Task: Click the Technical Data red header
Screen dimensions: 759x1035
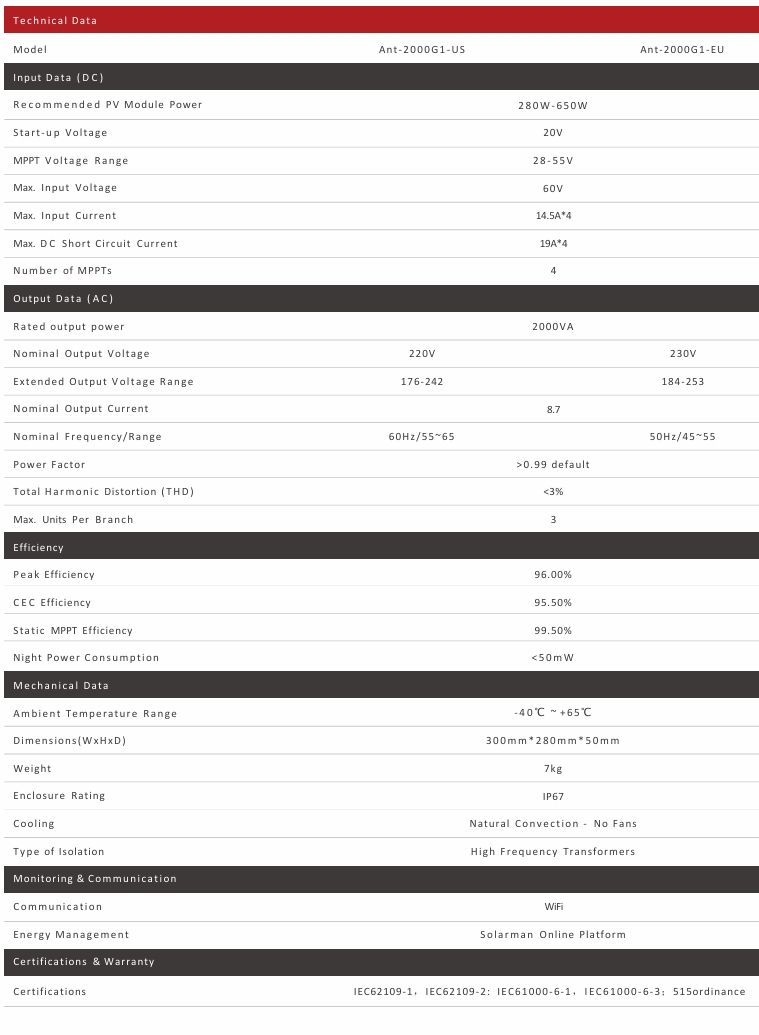Action: (x=55, y=20)
